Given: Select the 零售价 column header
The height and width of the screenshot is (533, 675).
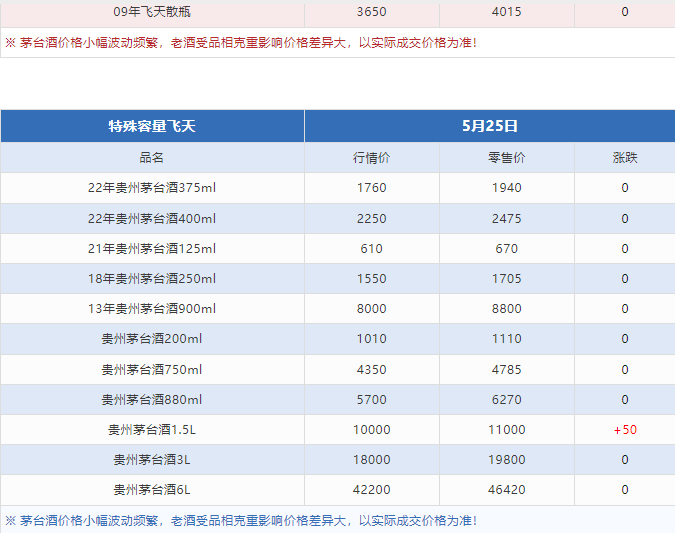Looking at the screenshot, I should point(507,158).
